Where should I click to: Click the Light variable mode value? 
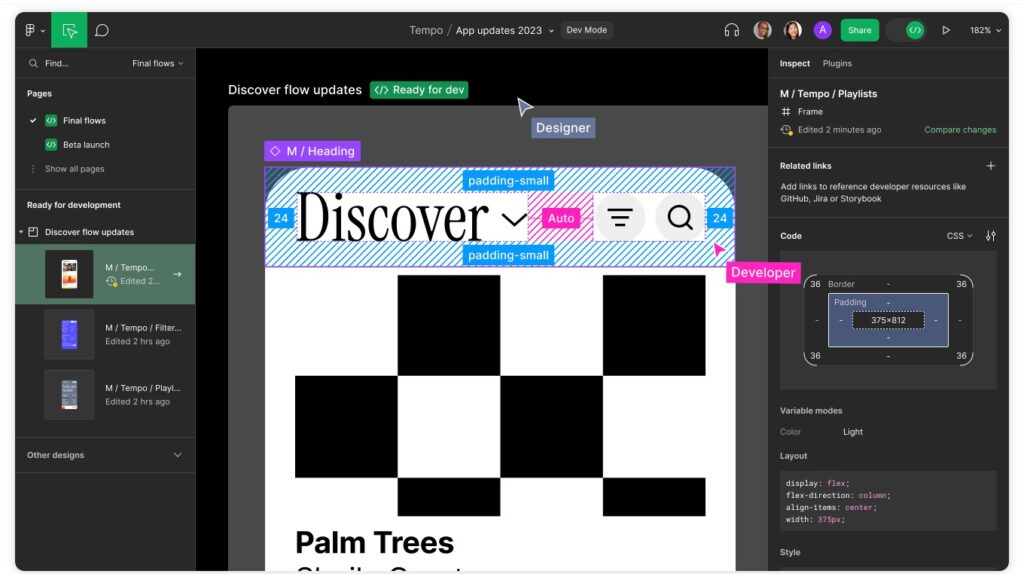coord(852,432)
